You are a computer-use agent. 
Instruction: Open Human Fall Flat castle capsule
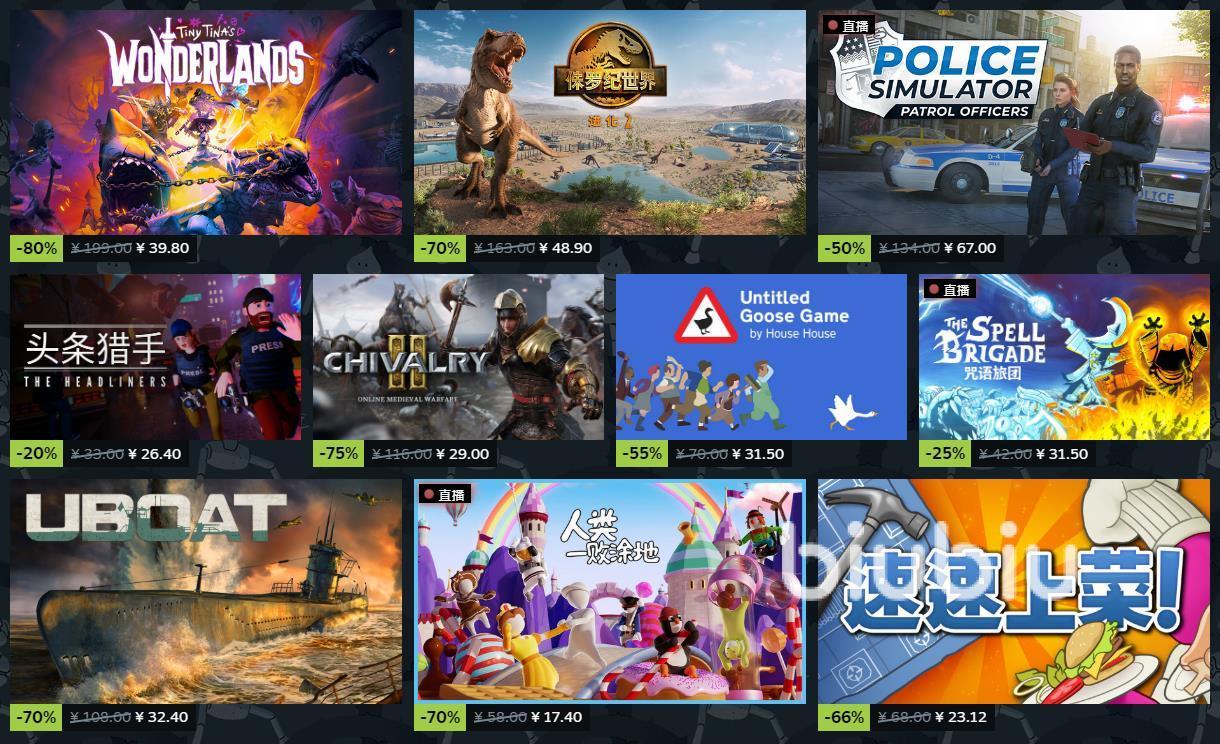610,592
